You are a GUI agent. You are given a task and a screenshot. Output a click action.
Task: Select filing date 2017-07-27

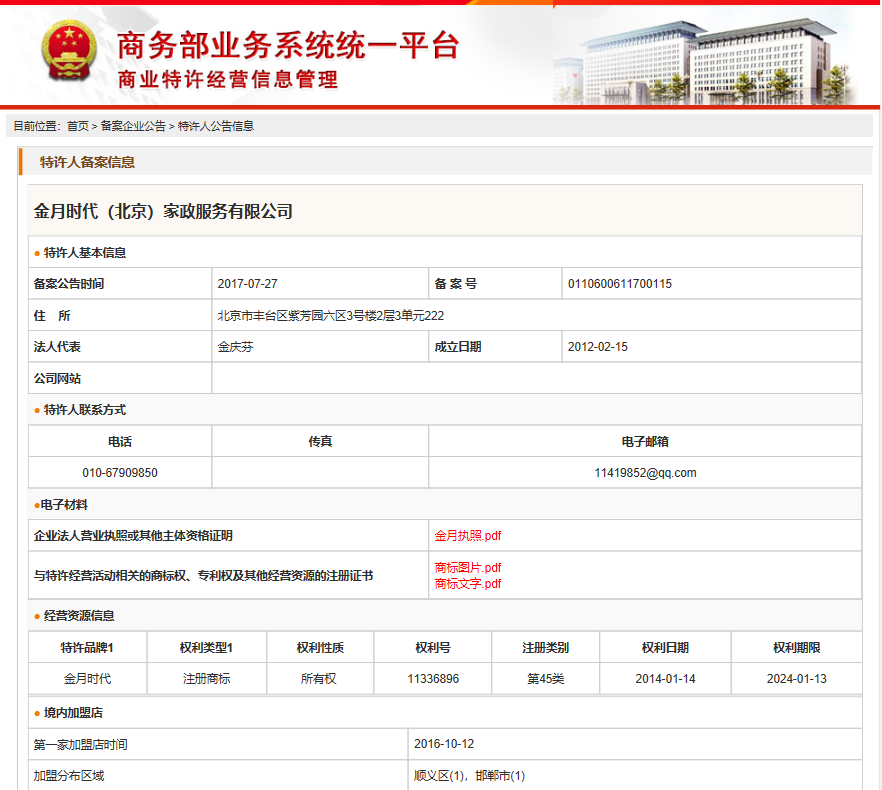tap(248, 284)
